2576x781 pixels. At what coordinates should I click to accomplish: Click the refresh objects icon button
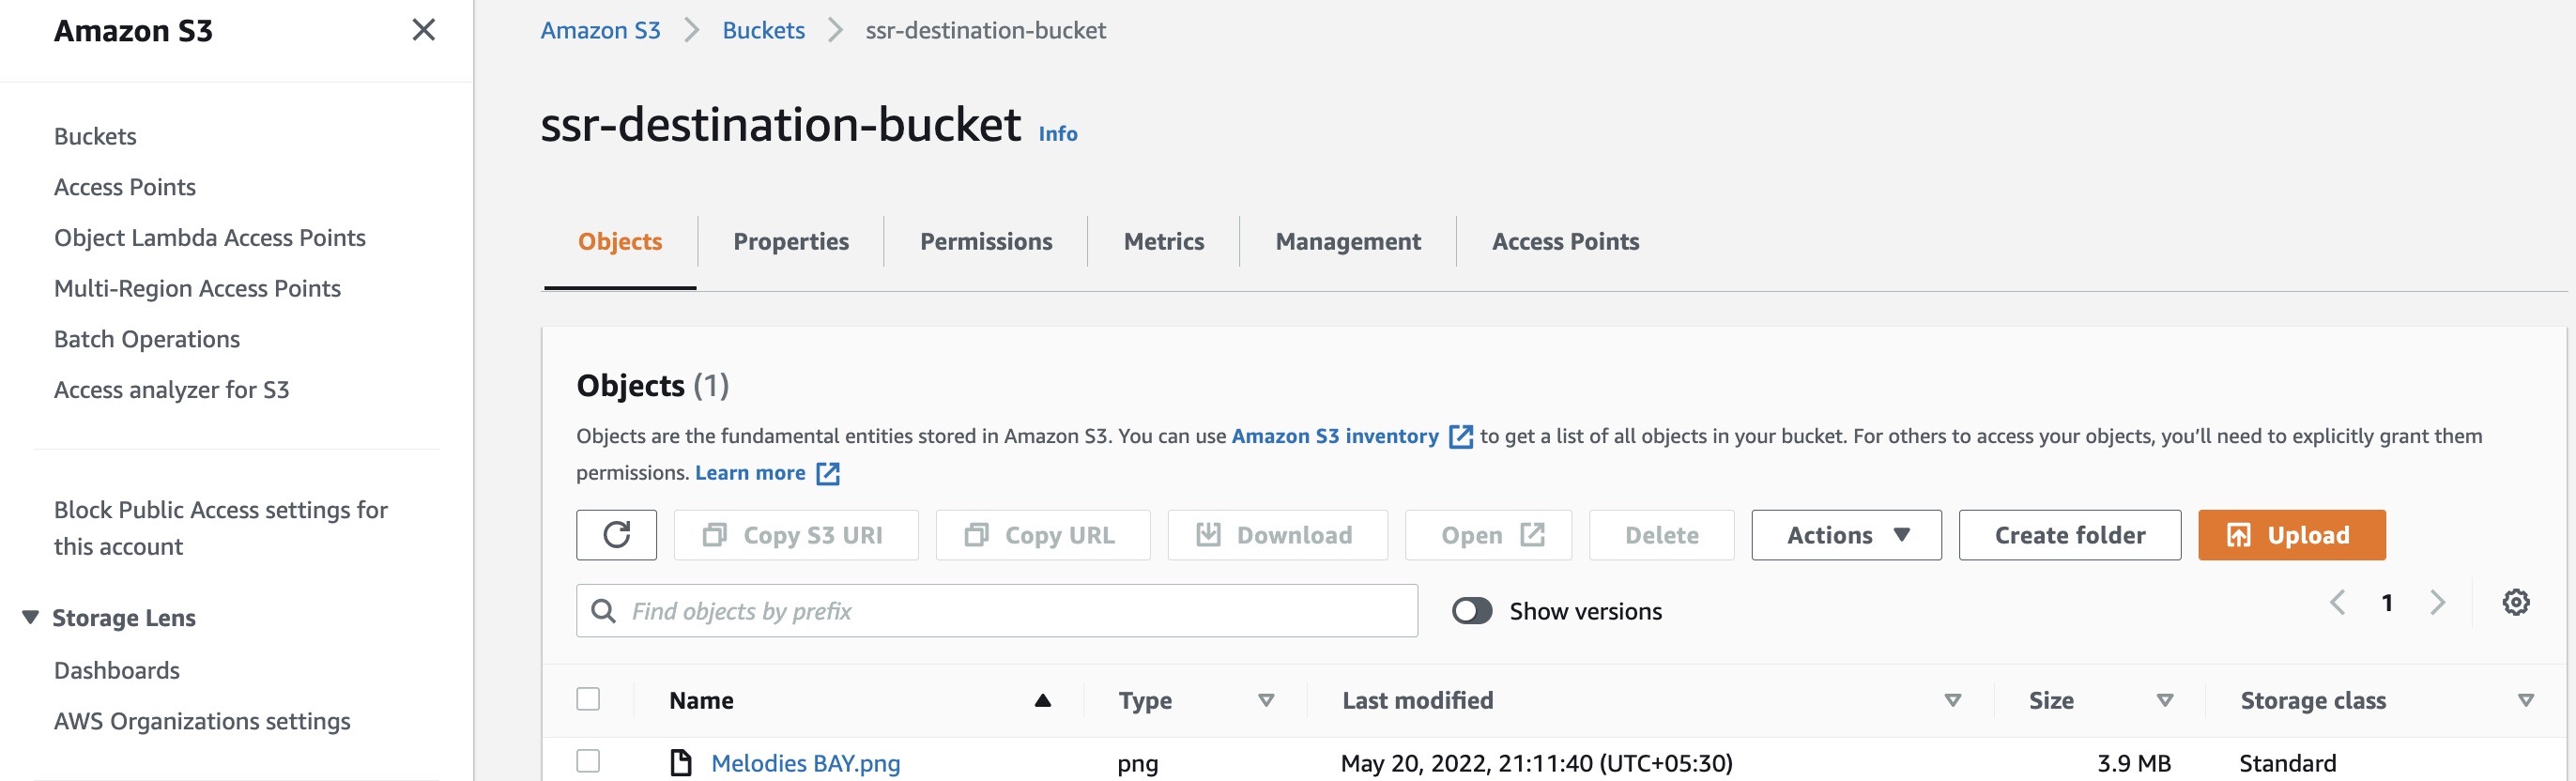click(616, 535)
